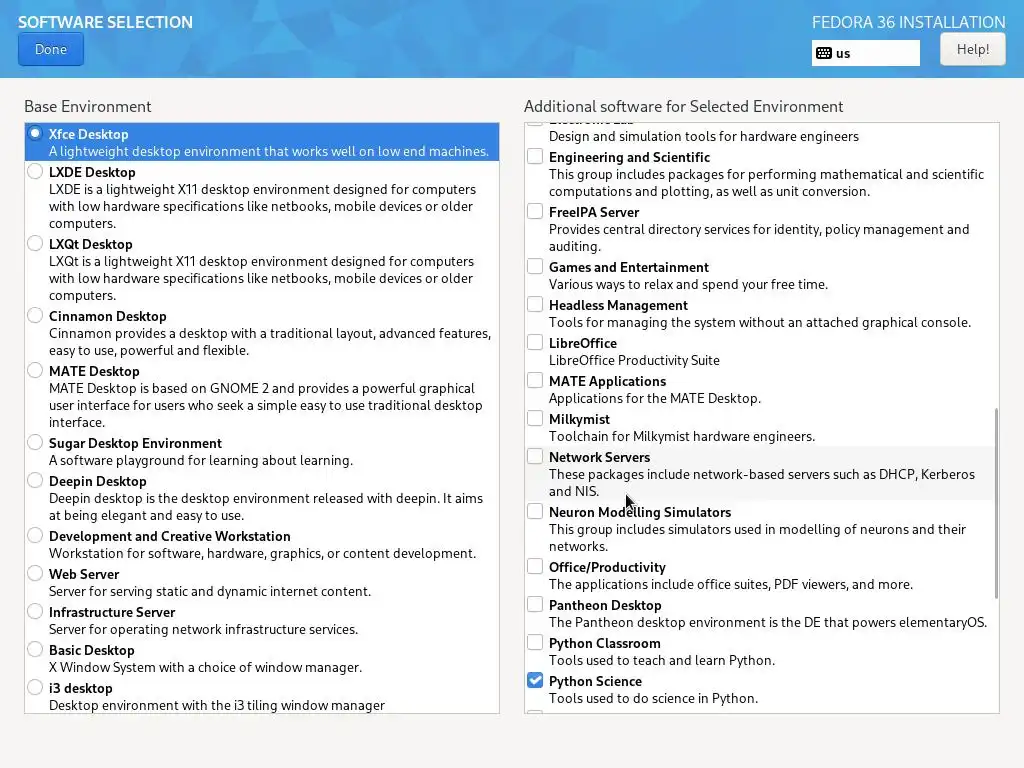Enable Python Classroom checkbox

535,642
